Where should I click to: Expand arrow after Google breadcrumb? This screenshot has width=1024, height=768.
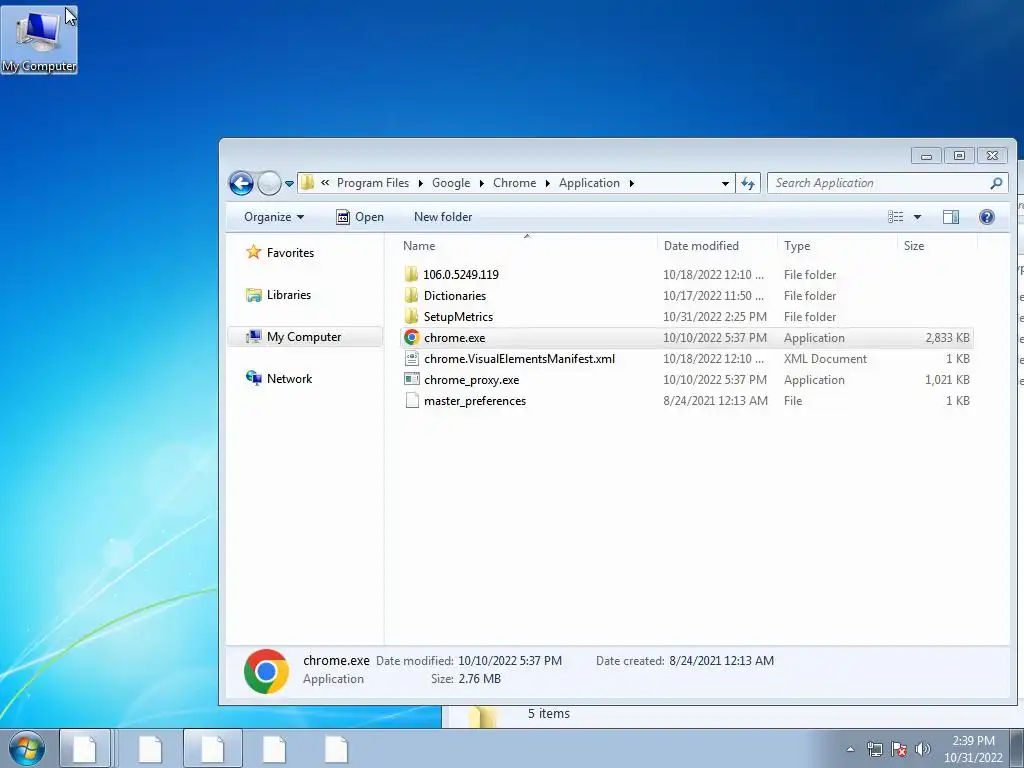click(x=482, y=184)
